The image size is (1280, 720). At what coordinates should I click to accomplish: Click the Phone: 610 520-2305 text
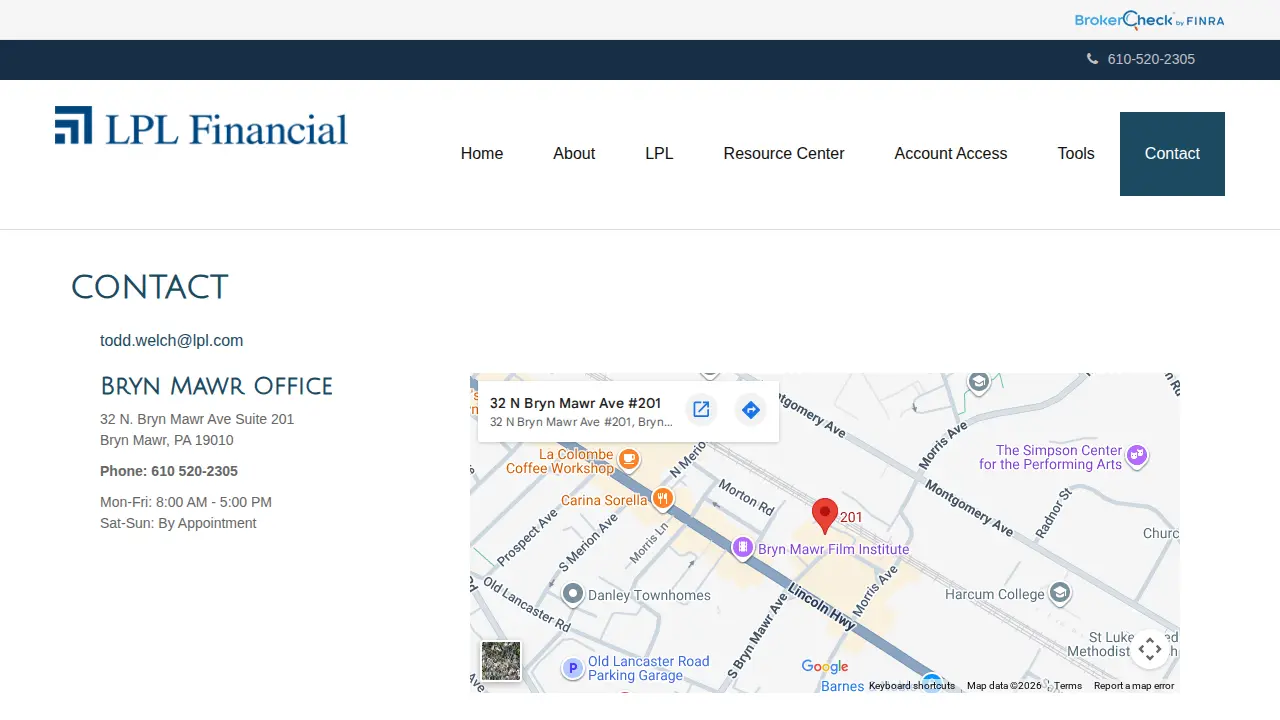coord(169,471)
